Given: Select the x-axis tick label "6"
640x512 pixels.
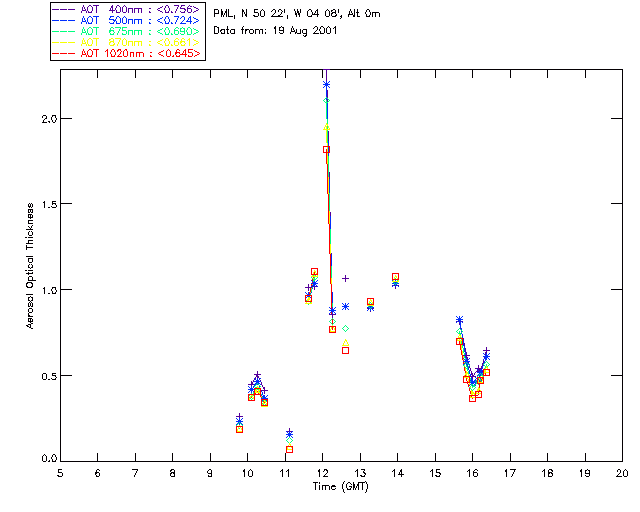Looking at the screenshot, I should click(98, 473).
